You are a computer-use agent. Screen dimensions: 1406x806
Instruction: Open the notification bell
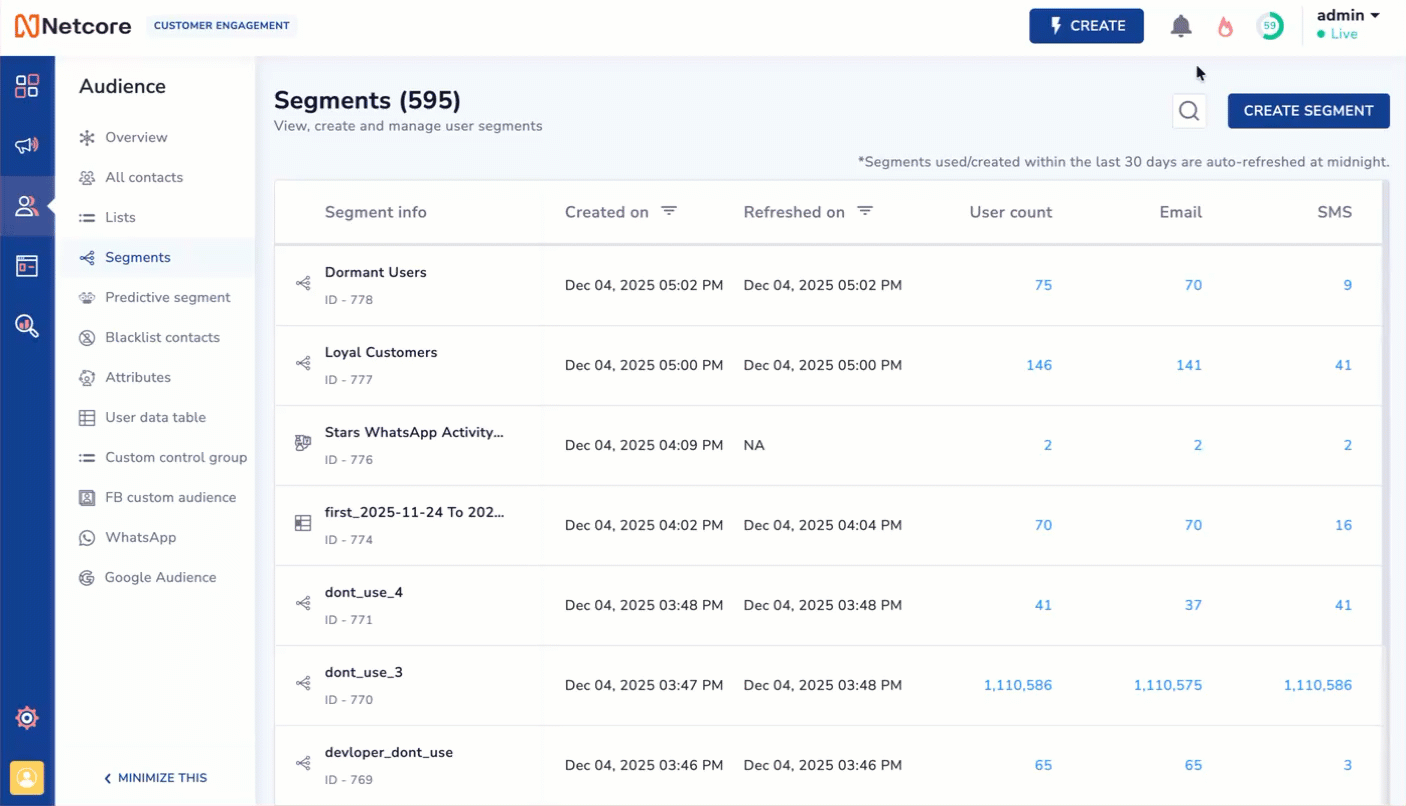pyautogui.click(x=1181, y=26)
